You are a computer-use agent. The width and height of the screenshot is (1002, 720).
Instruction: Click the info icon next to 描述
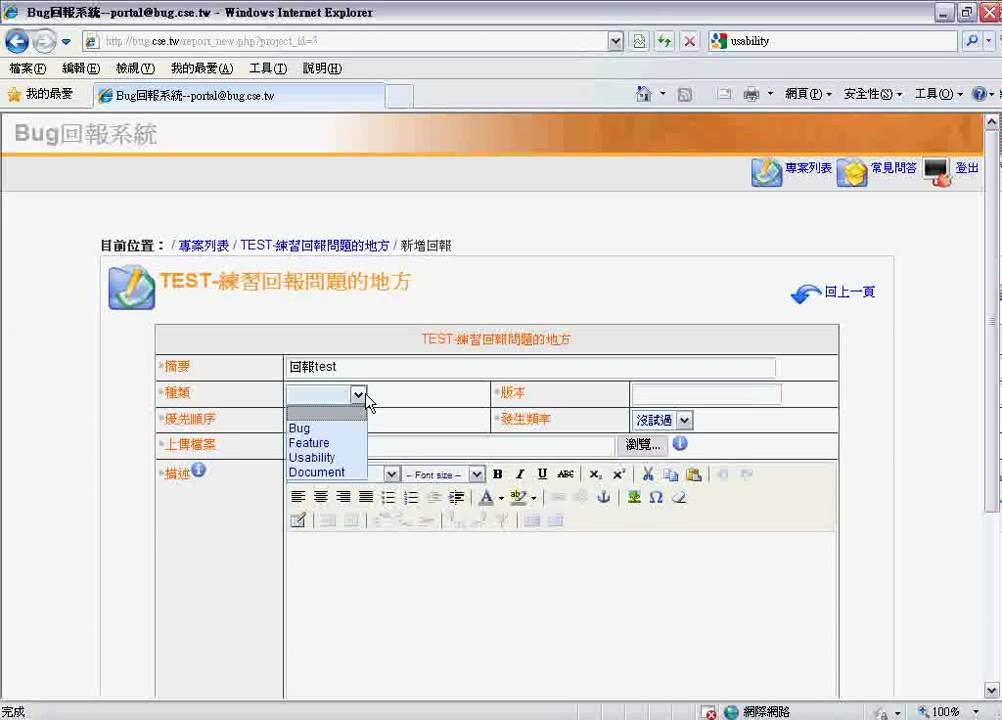tap(199, 470)
